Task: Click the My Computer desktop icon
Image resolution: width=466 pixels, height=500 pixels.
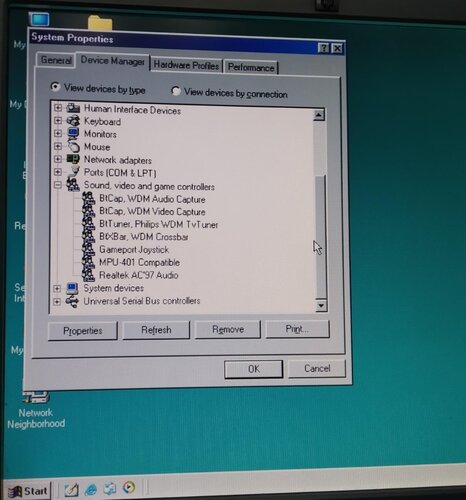Action: tap(39, 19)
